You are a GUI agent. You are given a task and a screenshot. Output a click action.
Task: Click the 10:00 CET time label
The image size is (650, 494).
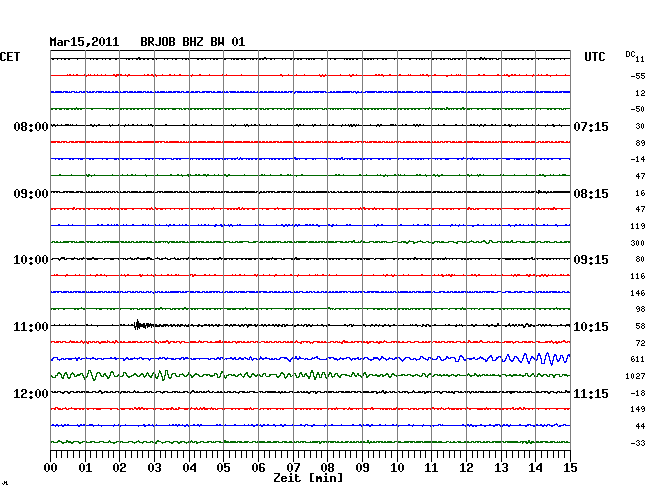[31, 260]
